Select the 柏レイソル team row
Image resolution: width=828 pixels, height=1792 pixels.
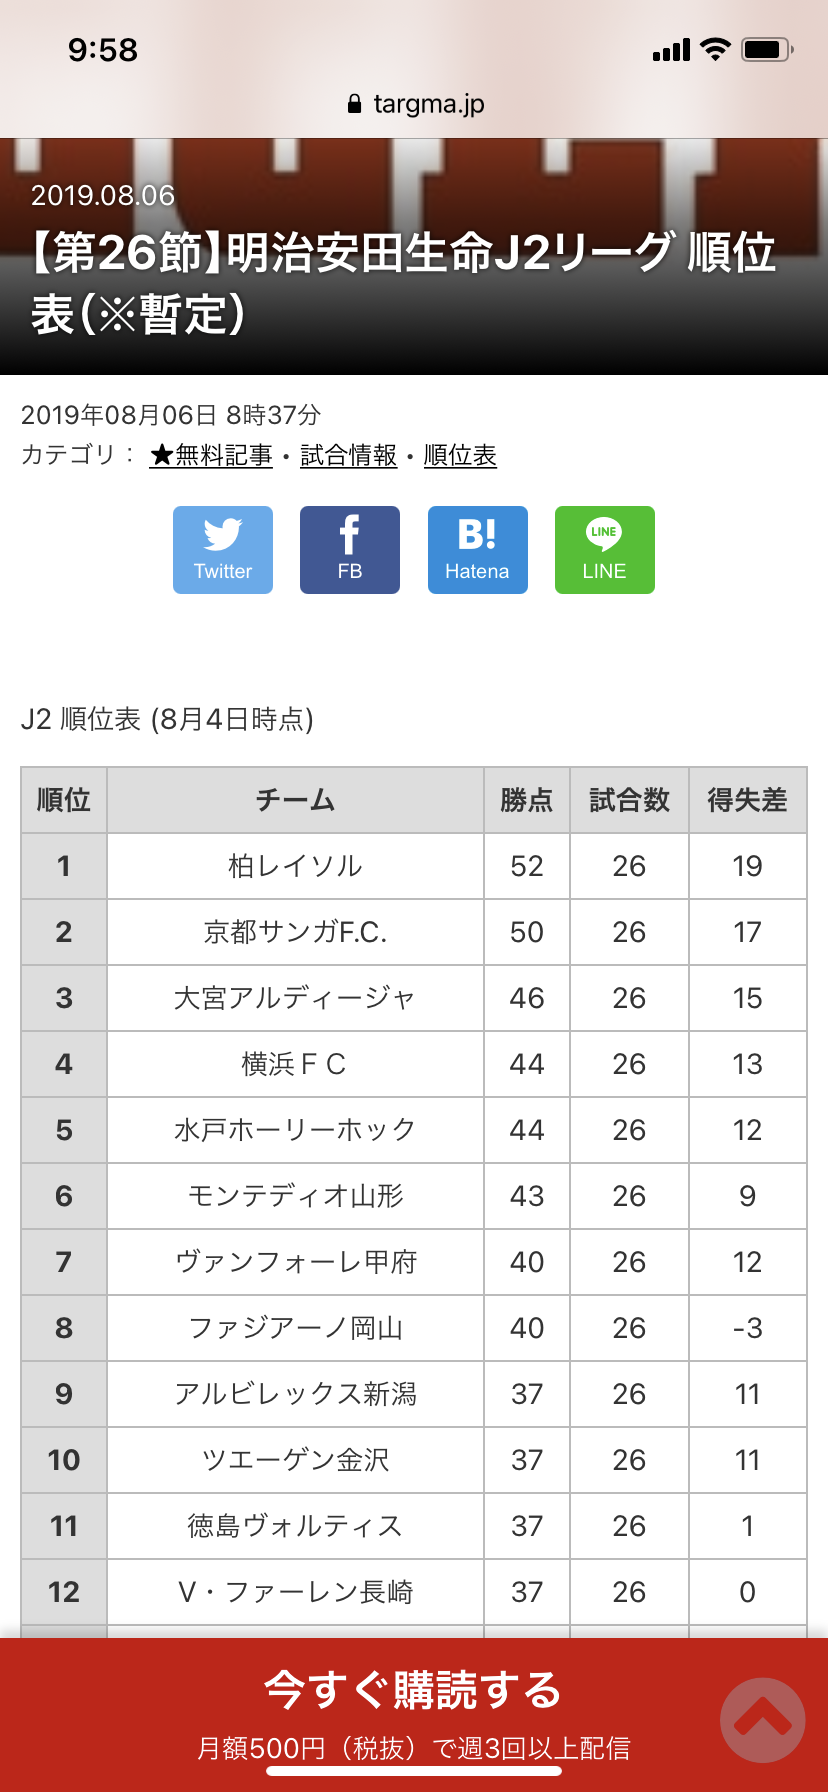point(295,866)
